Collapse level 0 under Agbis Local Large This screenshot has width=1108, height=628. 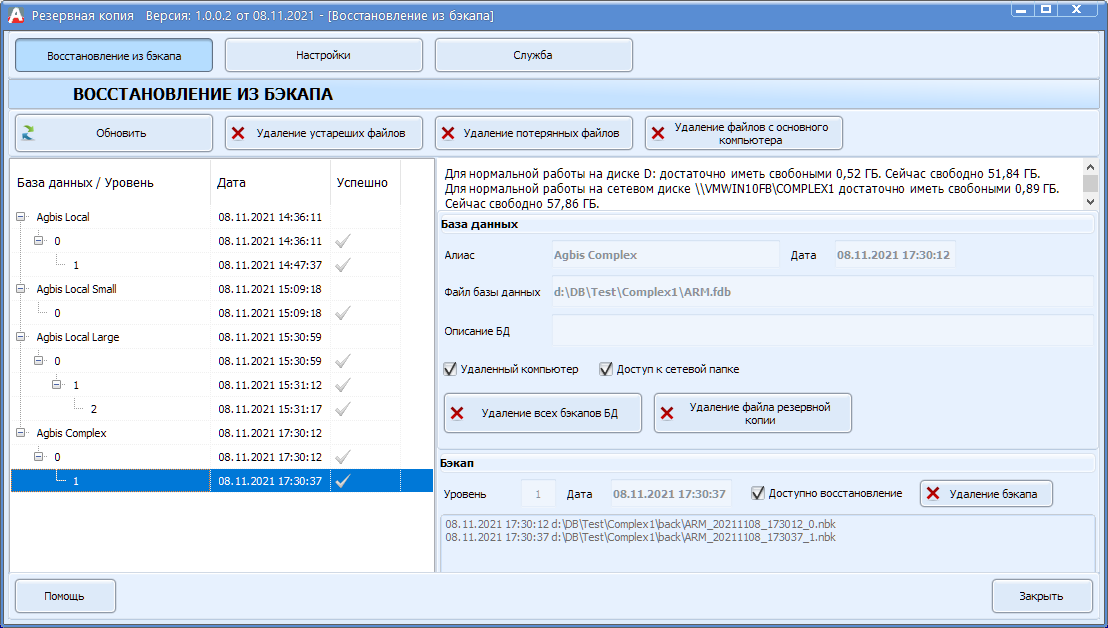pos(39,361)
